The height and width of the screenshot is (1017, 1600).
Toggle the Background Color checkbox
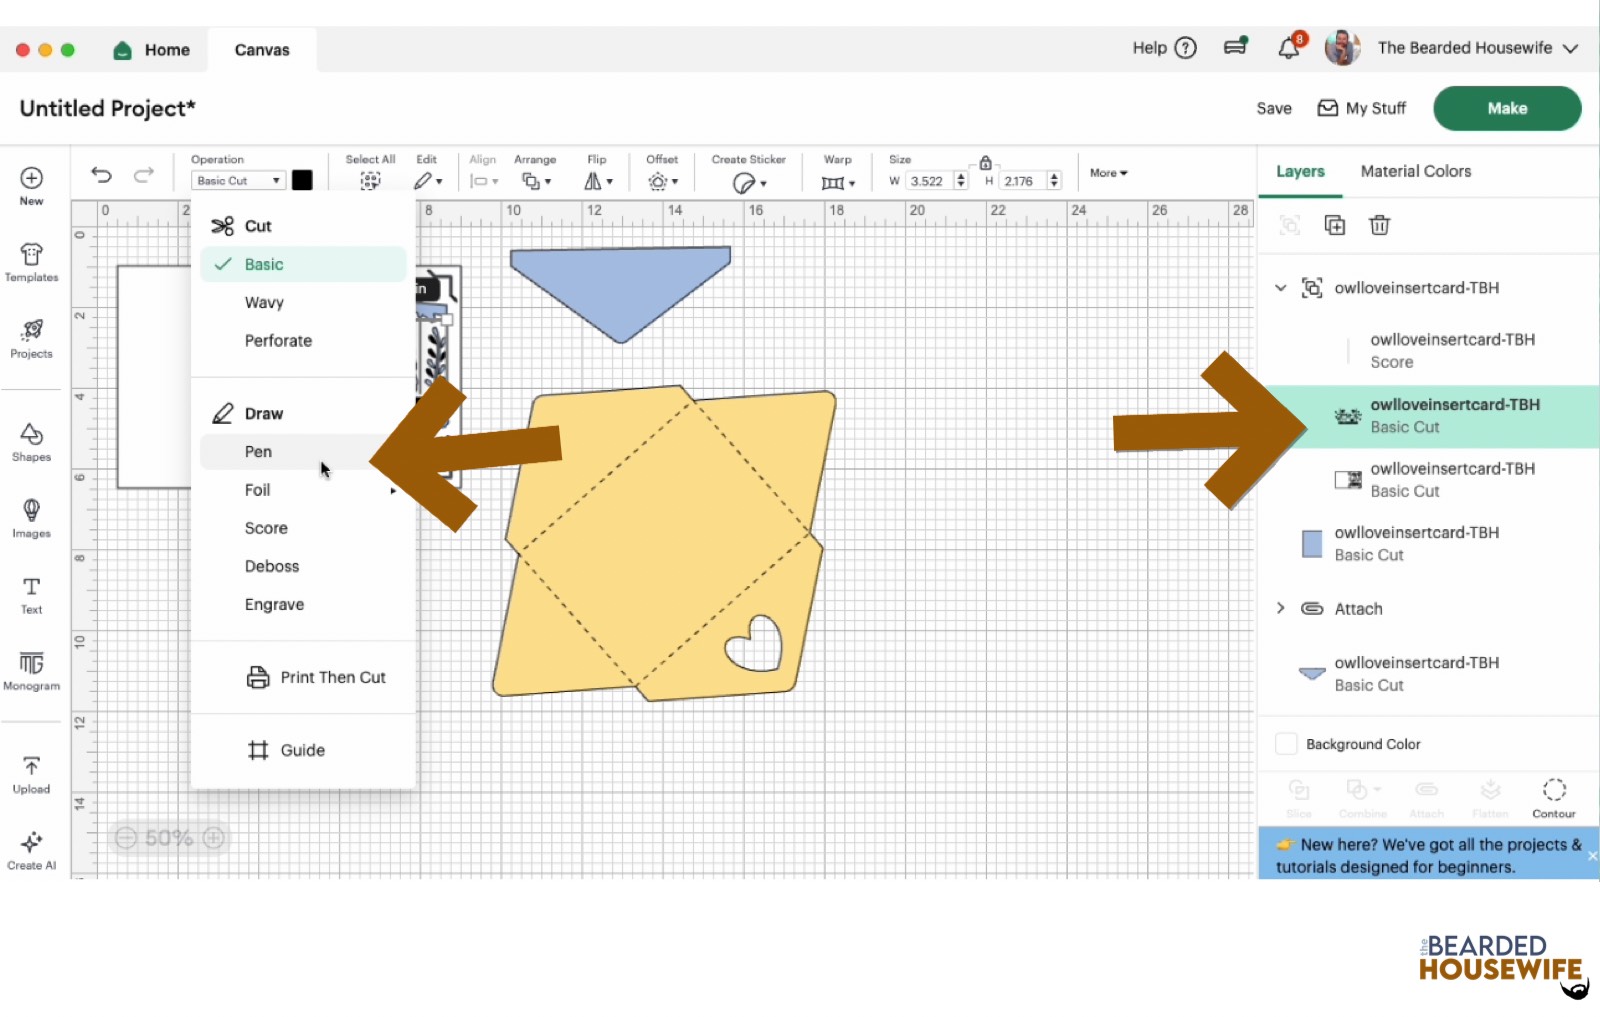pyautogui.click(x=1286, y=744)
